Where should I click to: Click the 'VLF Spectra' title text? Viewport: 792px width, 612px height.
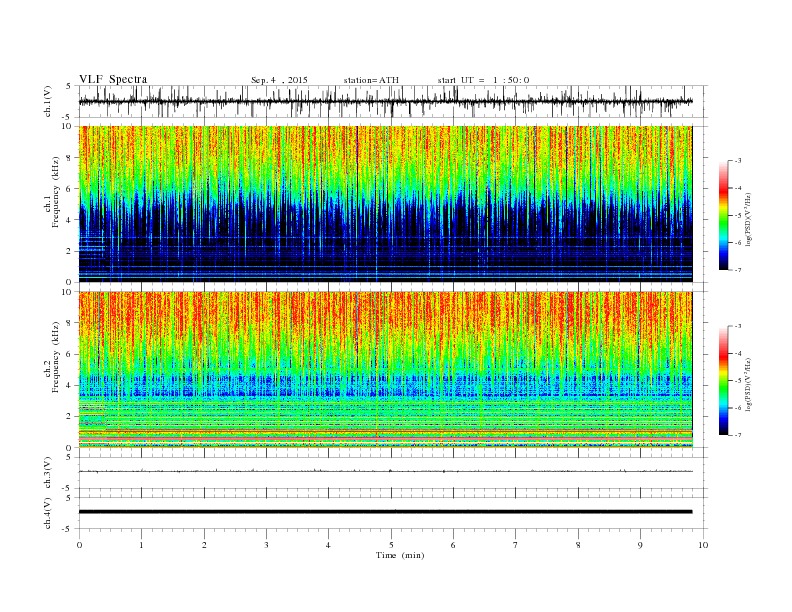click(113, 79)
